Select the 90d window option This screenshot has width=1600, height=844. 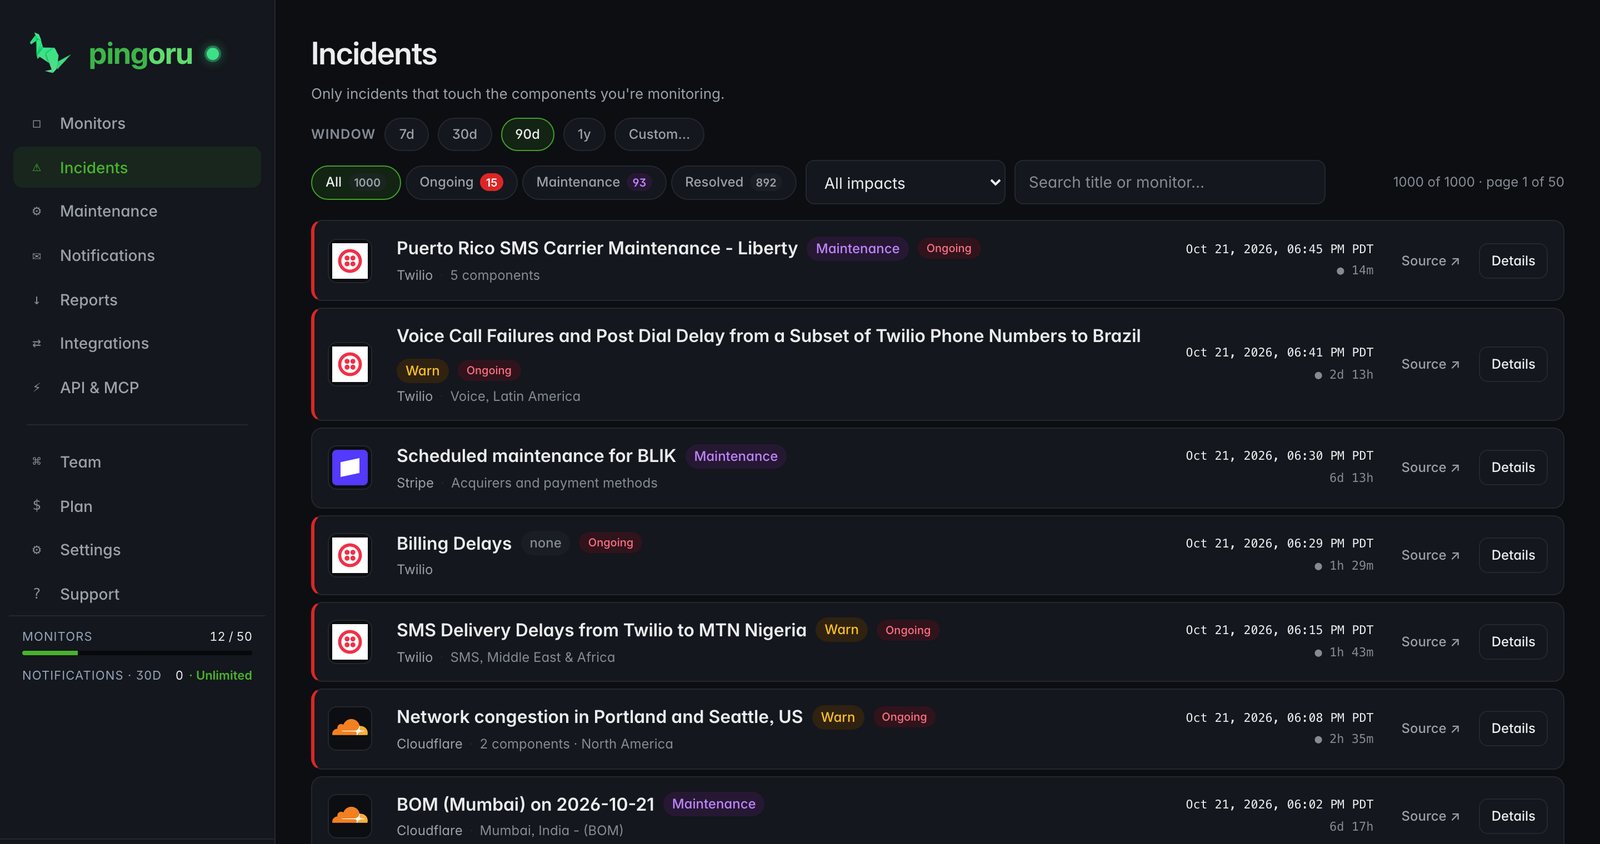click(527, 134)
